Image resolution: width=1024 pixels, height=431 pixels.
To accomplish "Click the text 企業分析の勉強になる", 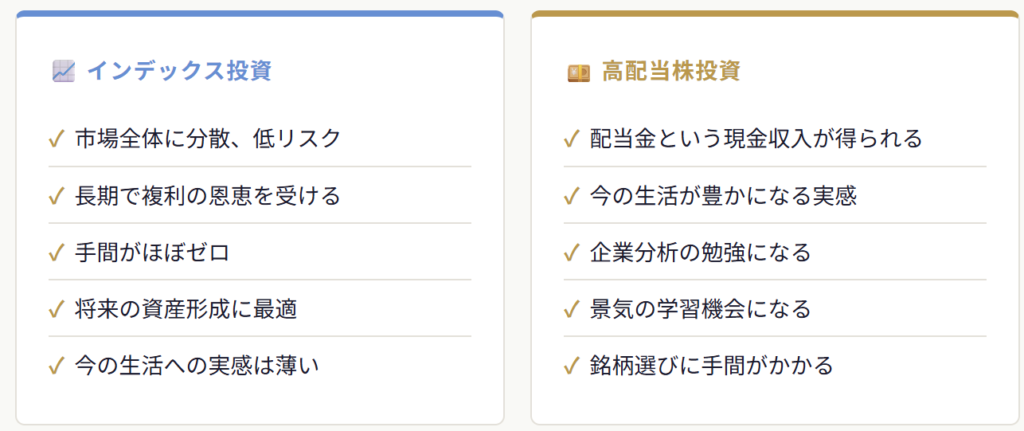I will pyautogui.click(x=700, y=253).
